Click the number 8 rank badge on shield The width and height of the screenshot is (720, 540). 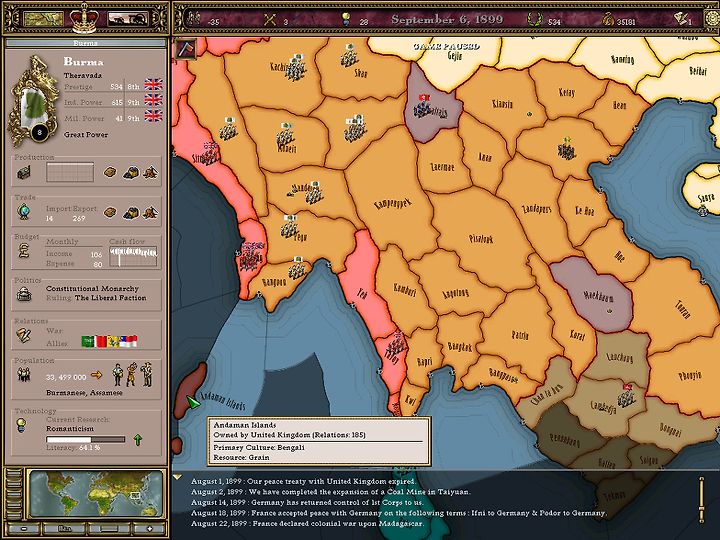click(x=39, y=133)
